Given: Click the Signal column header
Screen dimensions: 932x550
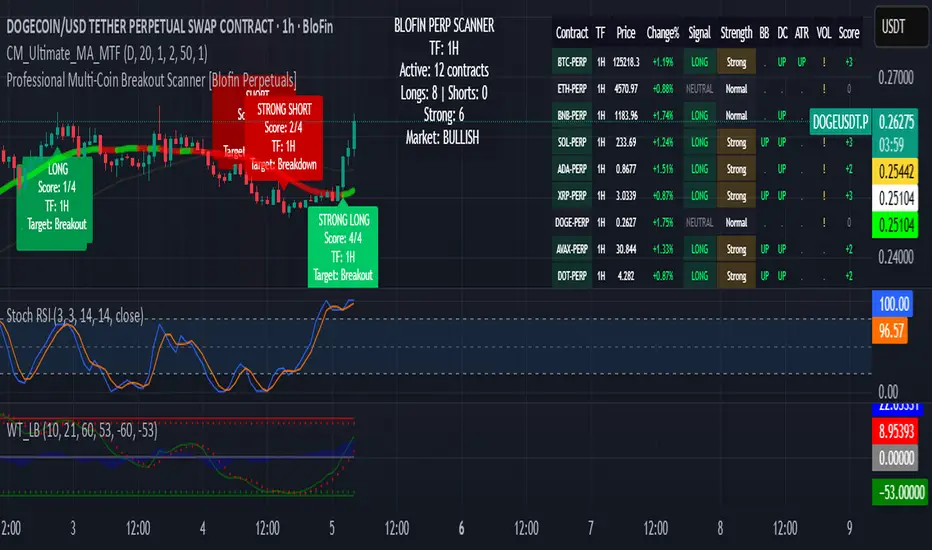Looking at the screenshot, I should click(700, 33).
